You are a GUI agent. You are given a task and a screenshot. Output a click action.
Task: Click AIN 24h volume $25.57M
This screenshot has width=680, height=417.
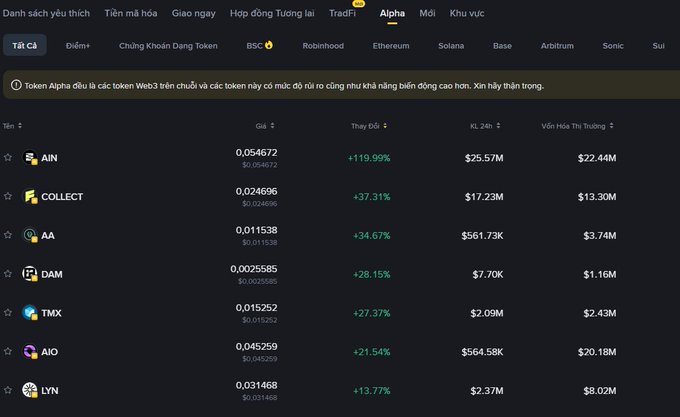pos(484,158)
